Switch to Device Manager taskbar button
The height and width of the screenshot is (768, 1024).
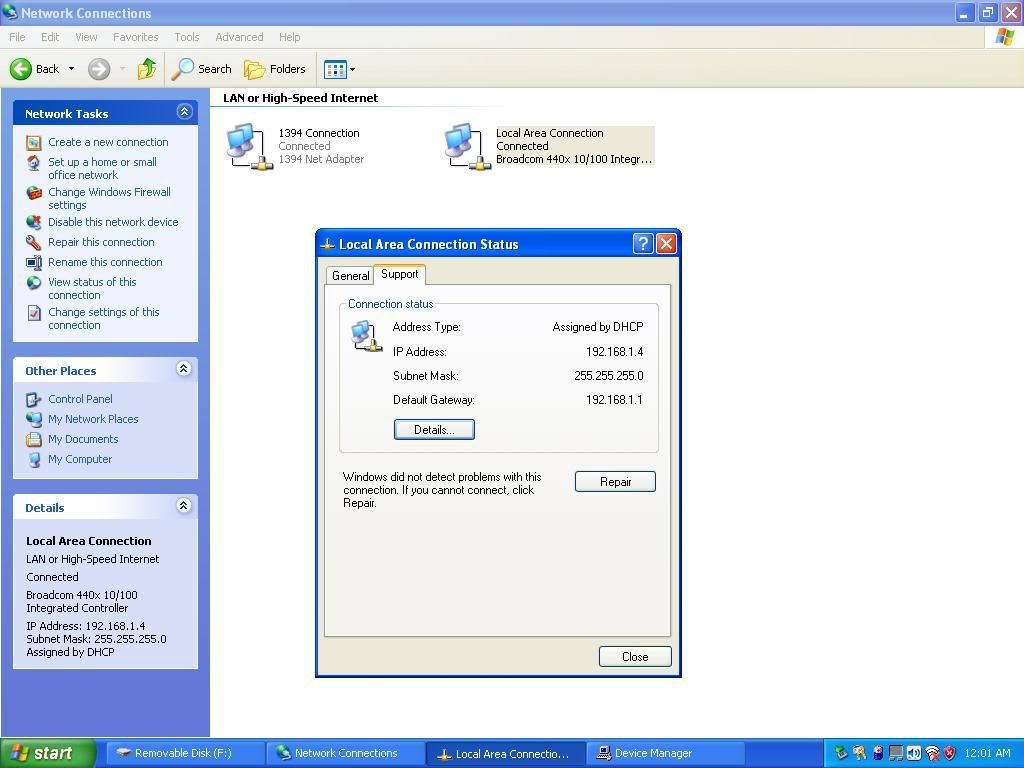click(x=666, y=754)
